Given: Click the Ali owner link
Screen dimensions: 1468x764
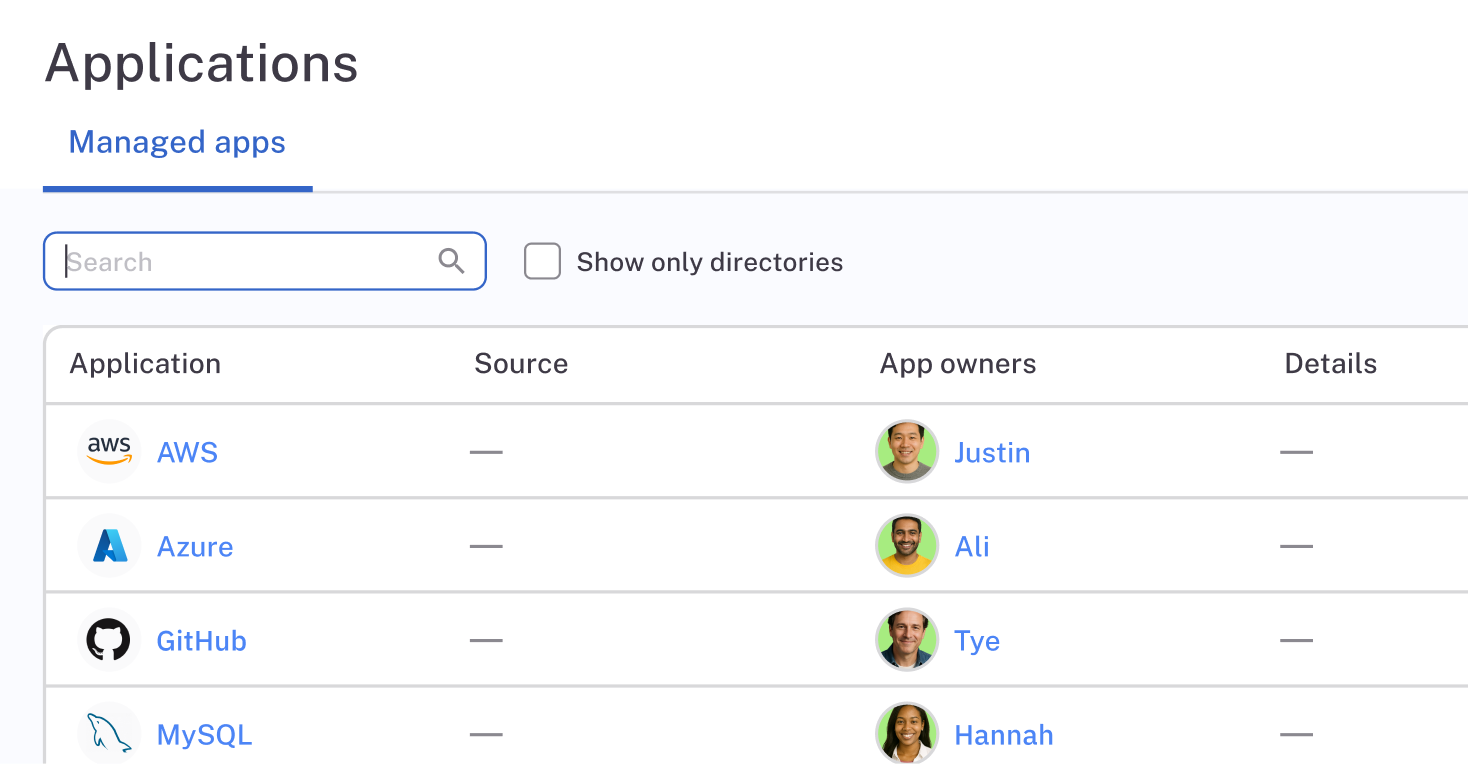Looking at the screenshot, I should (971, 545).
